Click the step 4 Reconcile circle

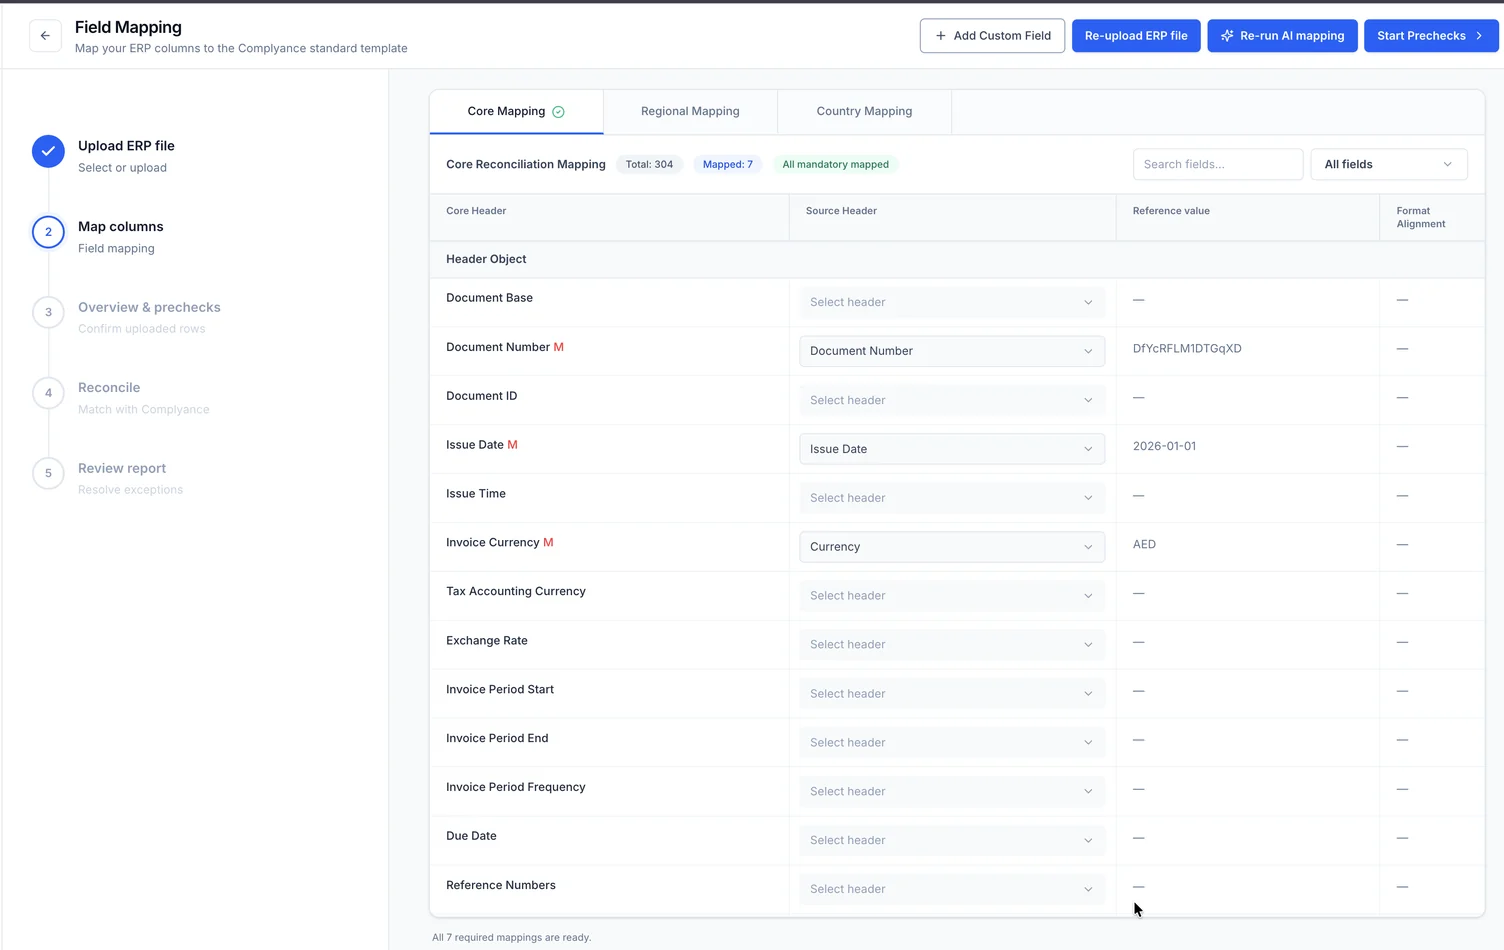pos(48,393)
